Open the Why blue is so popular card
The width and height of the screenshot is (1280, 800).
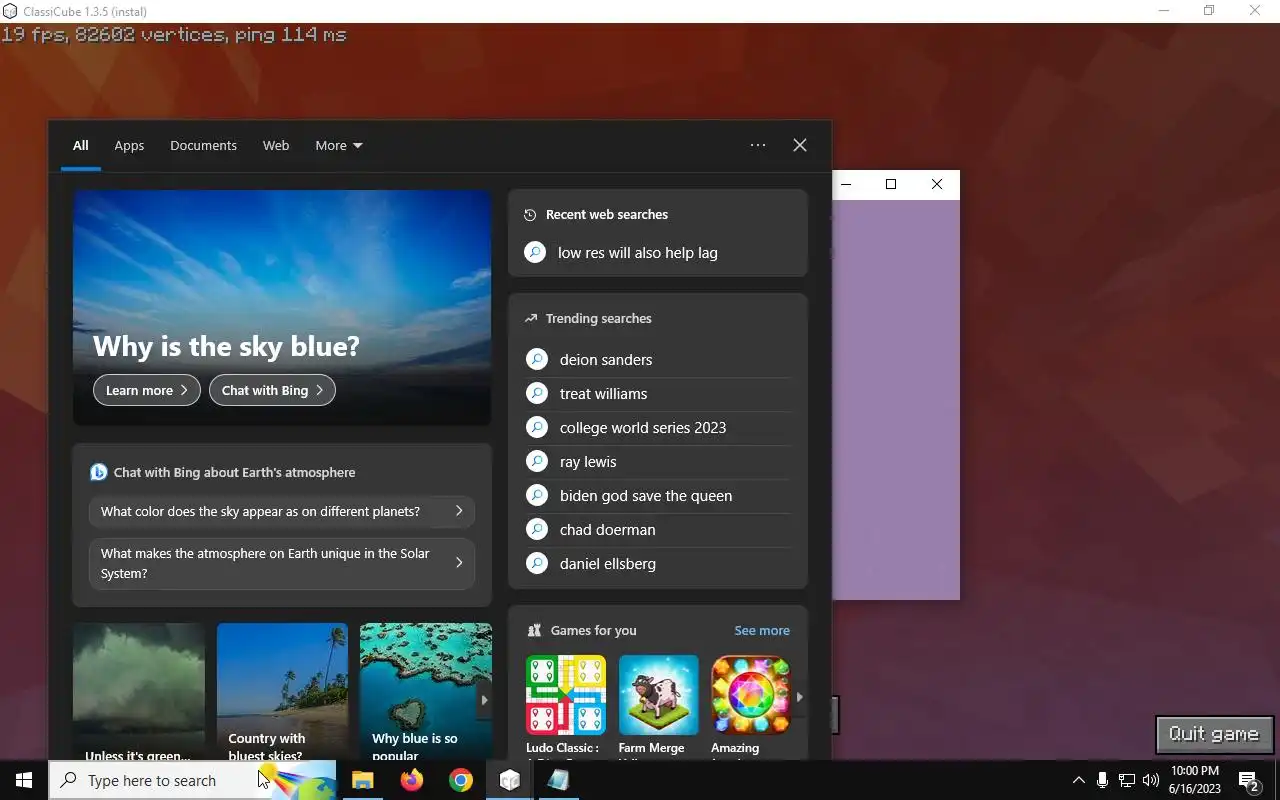coord(425,691)
